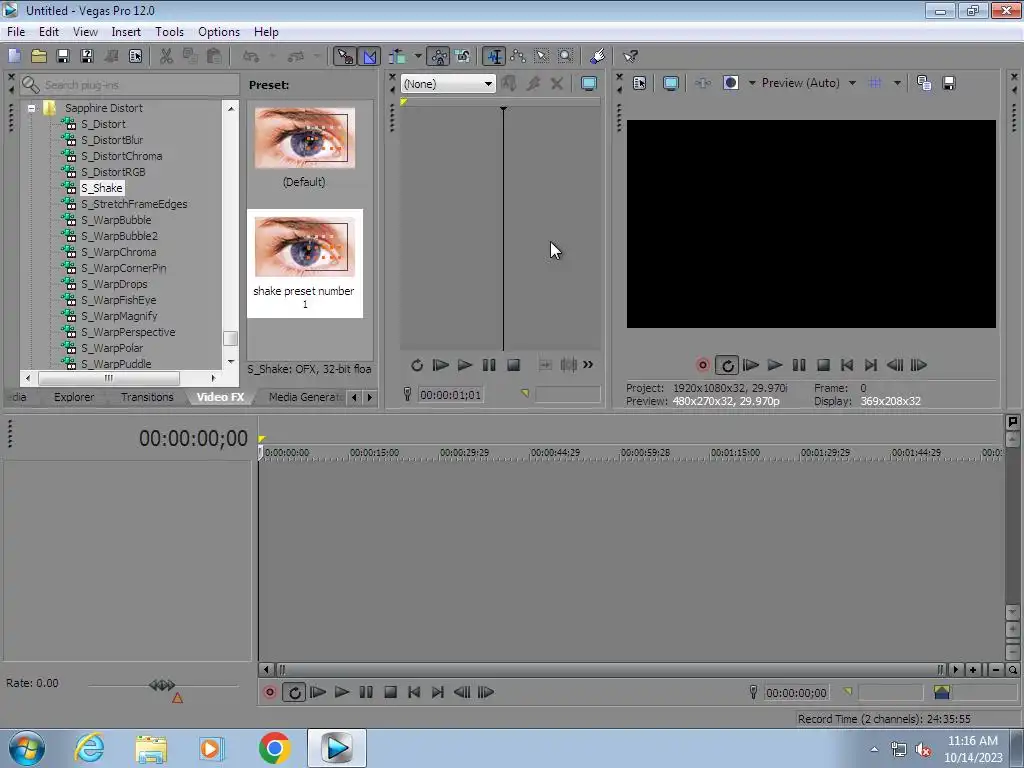Open the Edit menu

point(48,31)
